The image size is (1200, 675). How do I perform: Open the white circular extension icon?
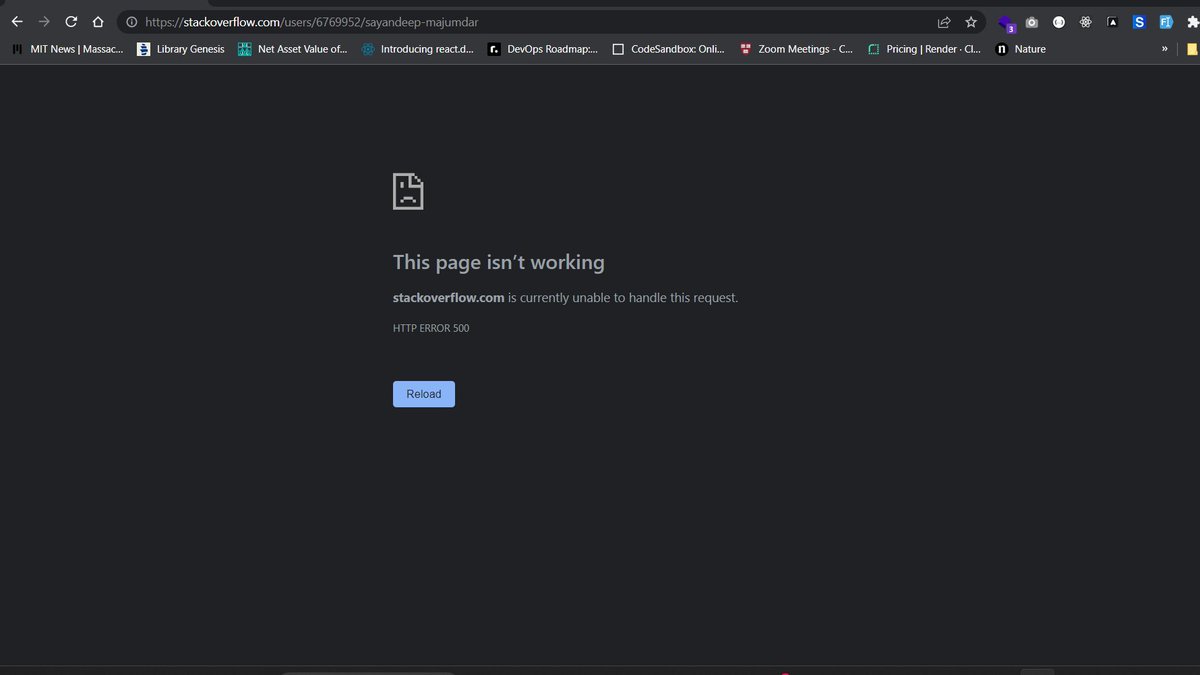[1059, 22]
